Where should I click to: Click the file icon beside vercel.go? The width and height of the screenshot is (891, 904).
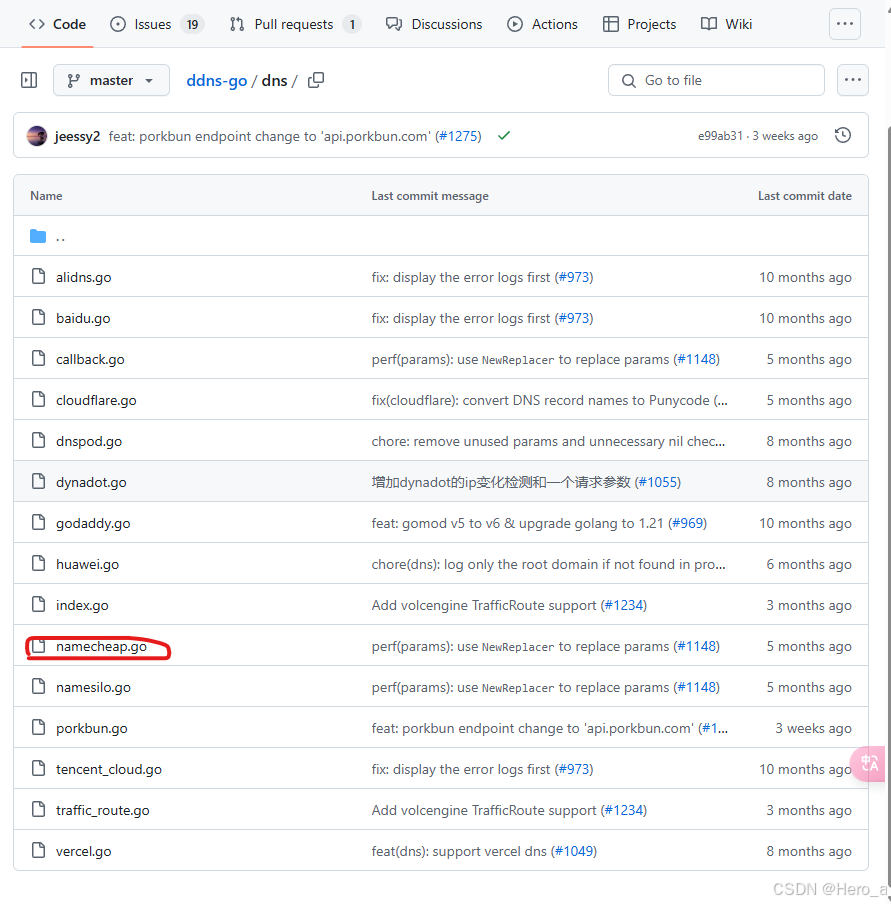point(39,850)
